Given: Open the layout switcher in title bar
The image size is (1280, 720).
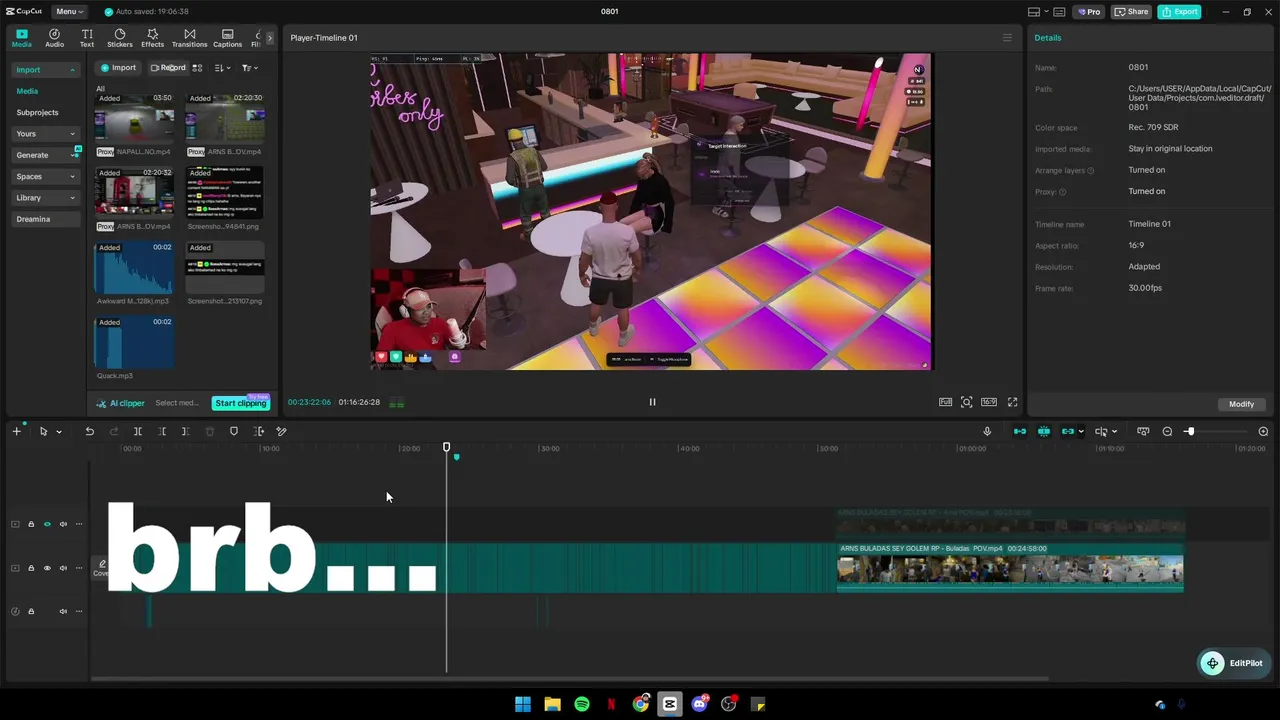Looking at the screenshot, I should (1039, 12).
